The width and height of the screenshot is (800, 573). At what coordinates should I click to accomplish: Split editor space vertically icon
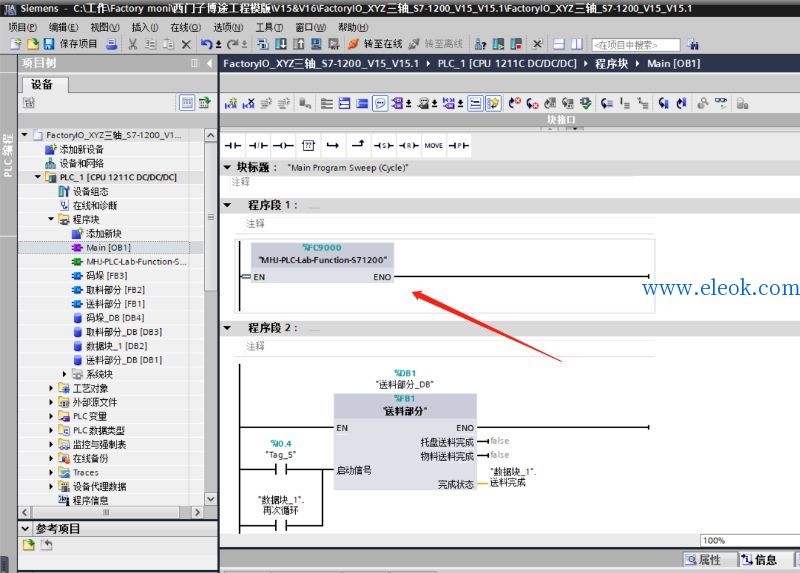577,44
